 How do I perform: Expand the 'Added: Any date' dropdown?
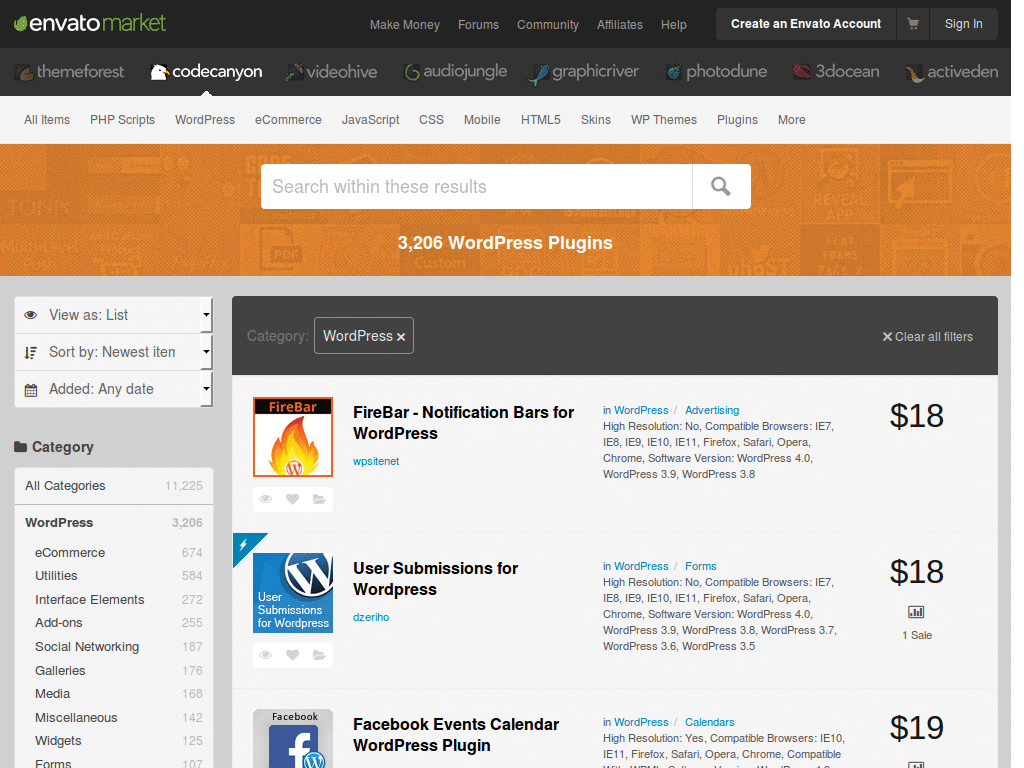coord(113,389)
